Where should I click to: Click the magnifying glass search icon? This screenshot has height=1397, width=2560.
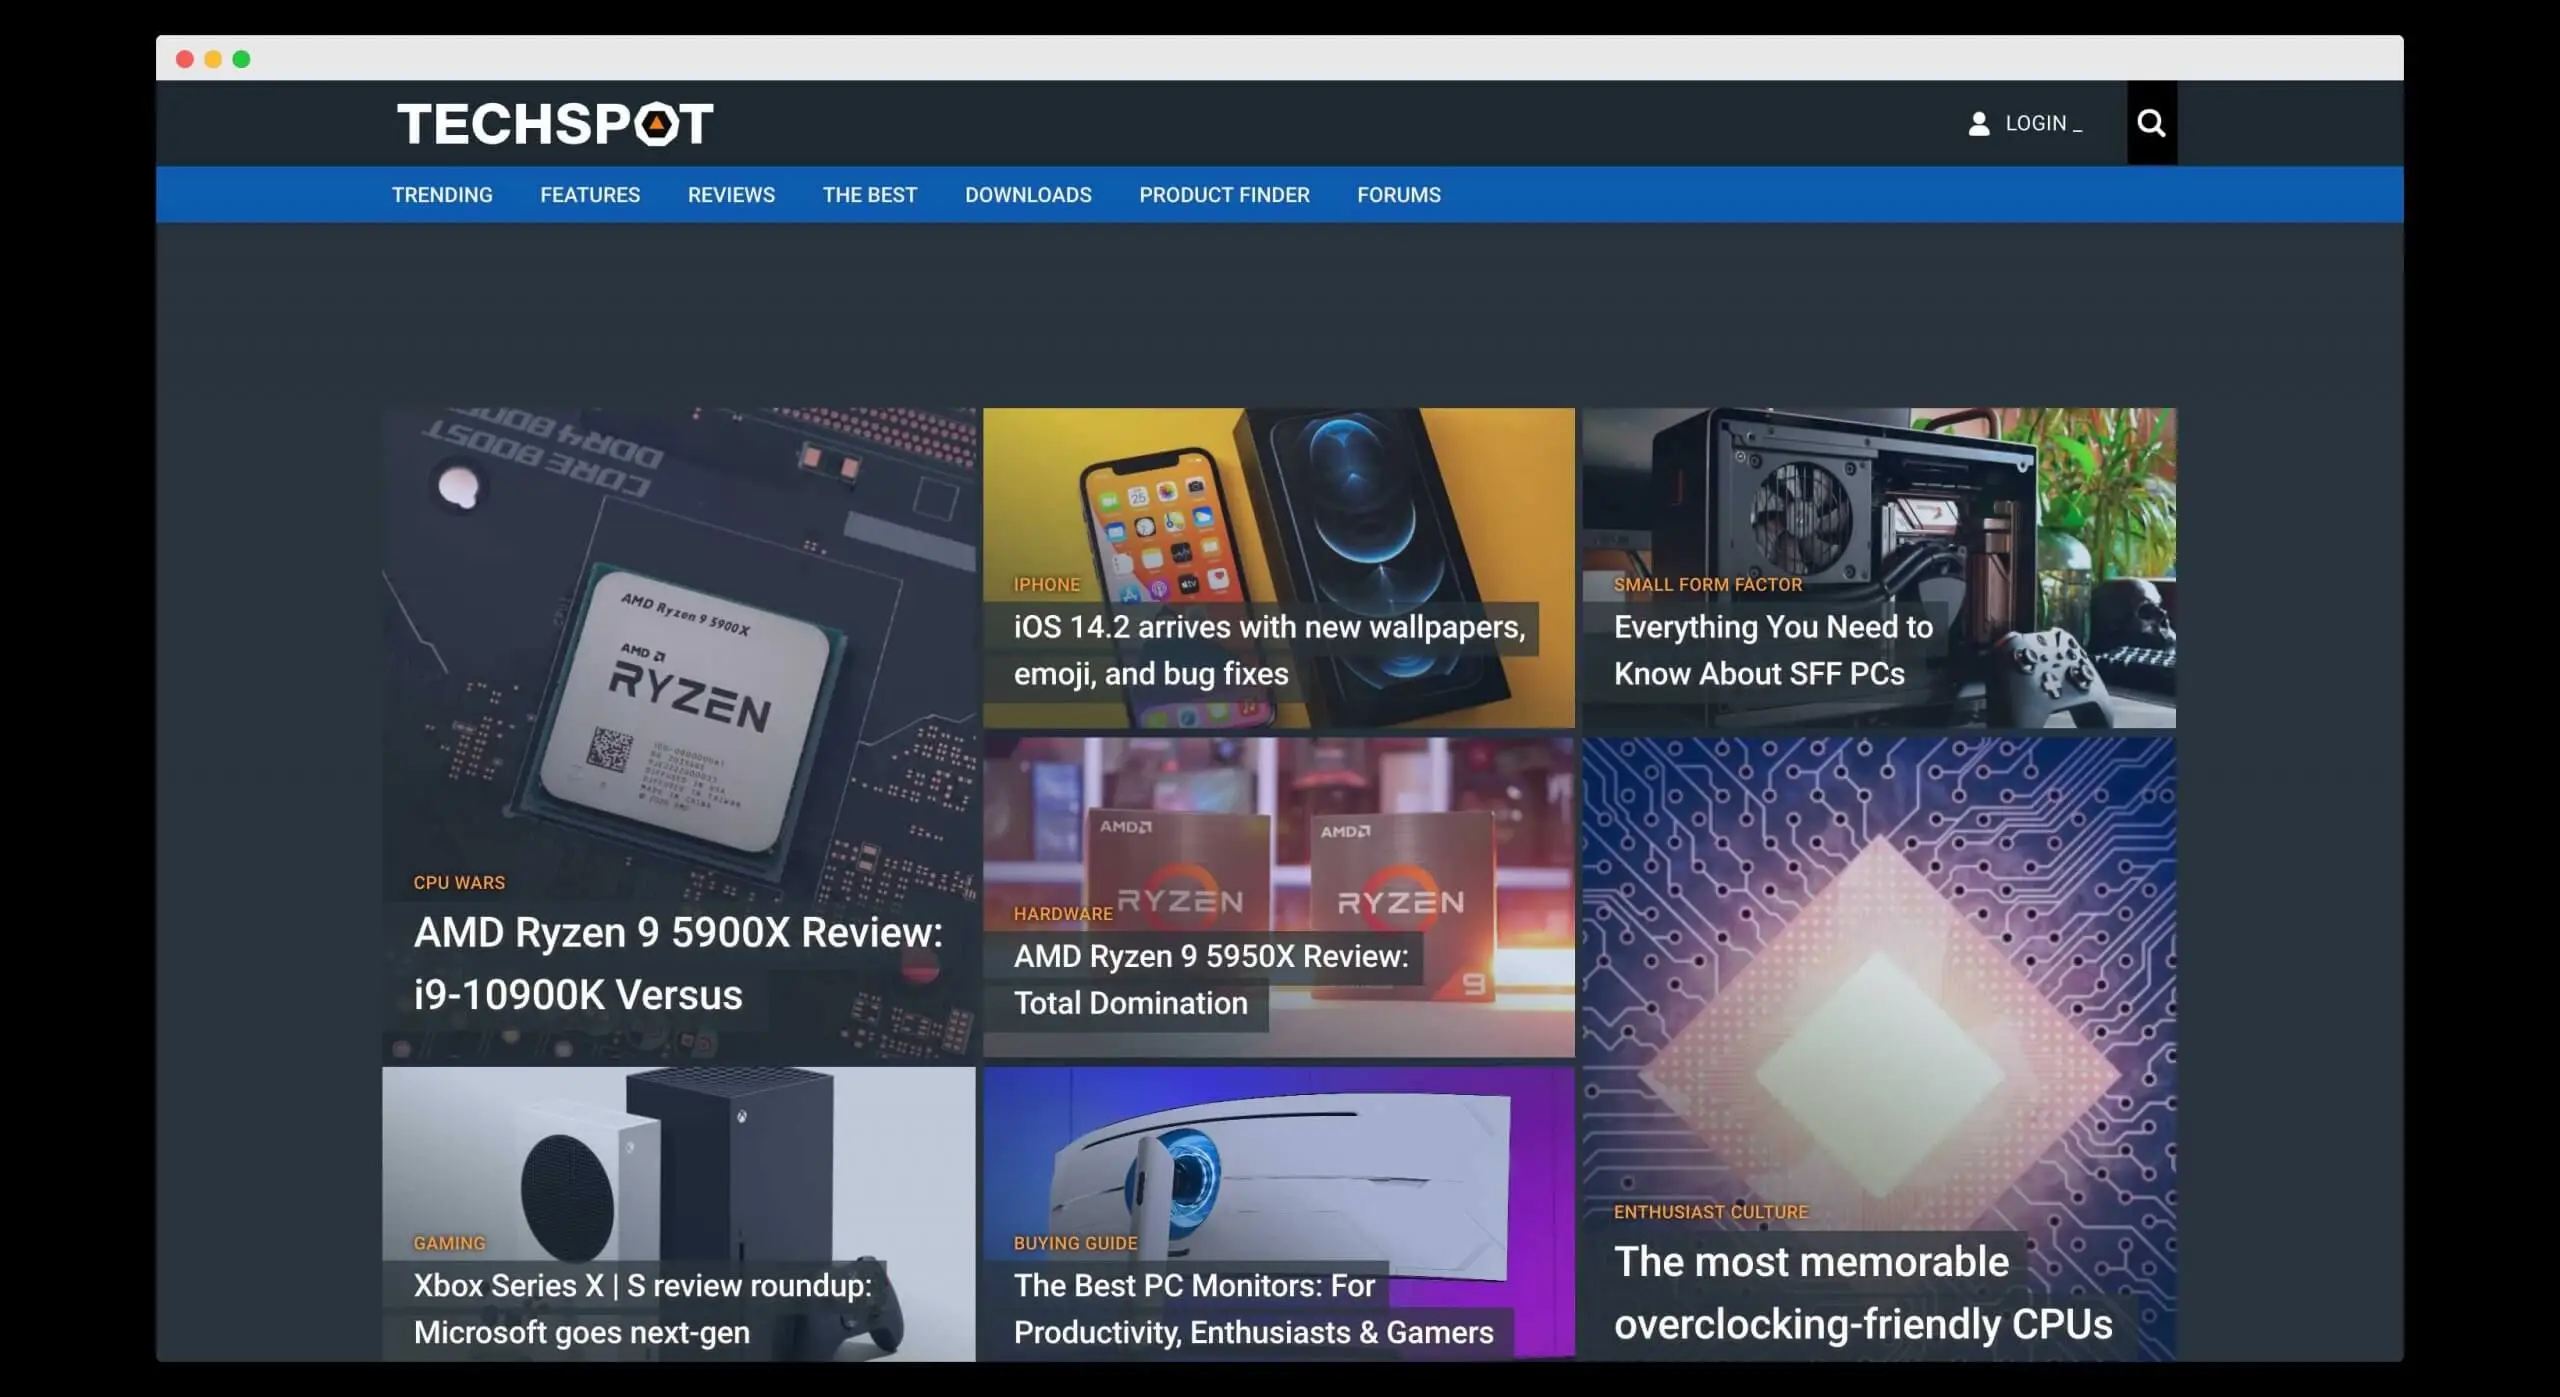point(2151,123)
